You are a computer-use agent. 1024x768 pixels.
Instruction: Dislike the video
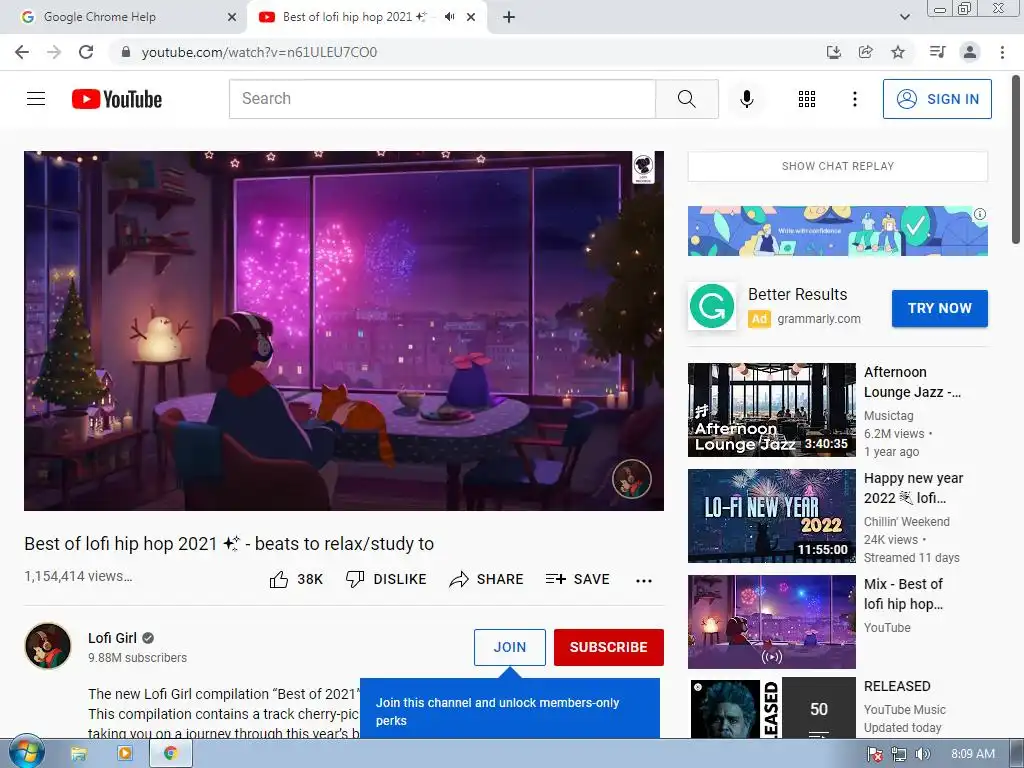[386, 579]
